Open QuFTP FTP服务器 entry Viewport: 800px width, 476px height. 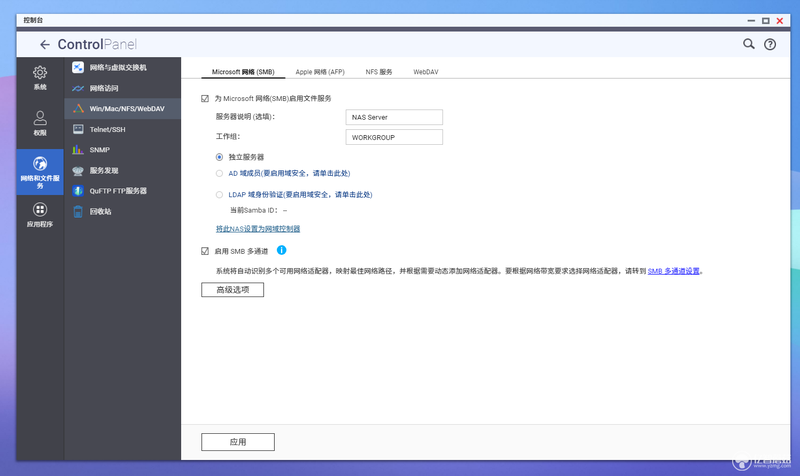122,191
